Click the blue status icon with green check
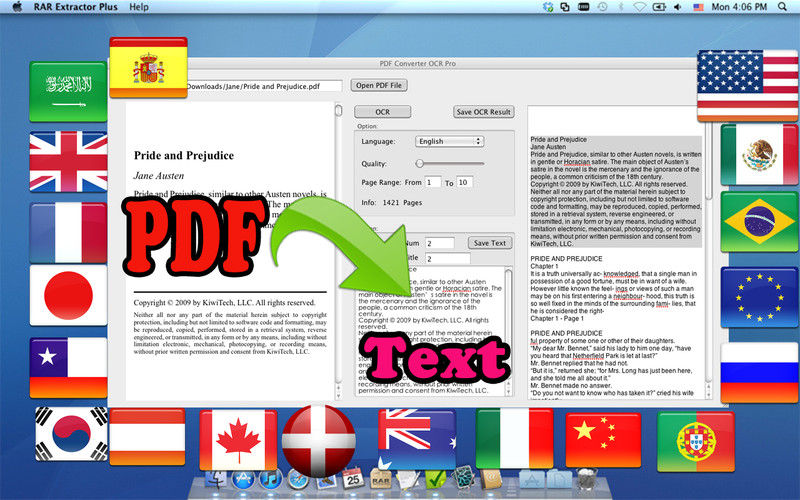The width and height of the screenshot is (800, 500). click(x=548, y=7)
